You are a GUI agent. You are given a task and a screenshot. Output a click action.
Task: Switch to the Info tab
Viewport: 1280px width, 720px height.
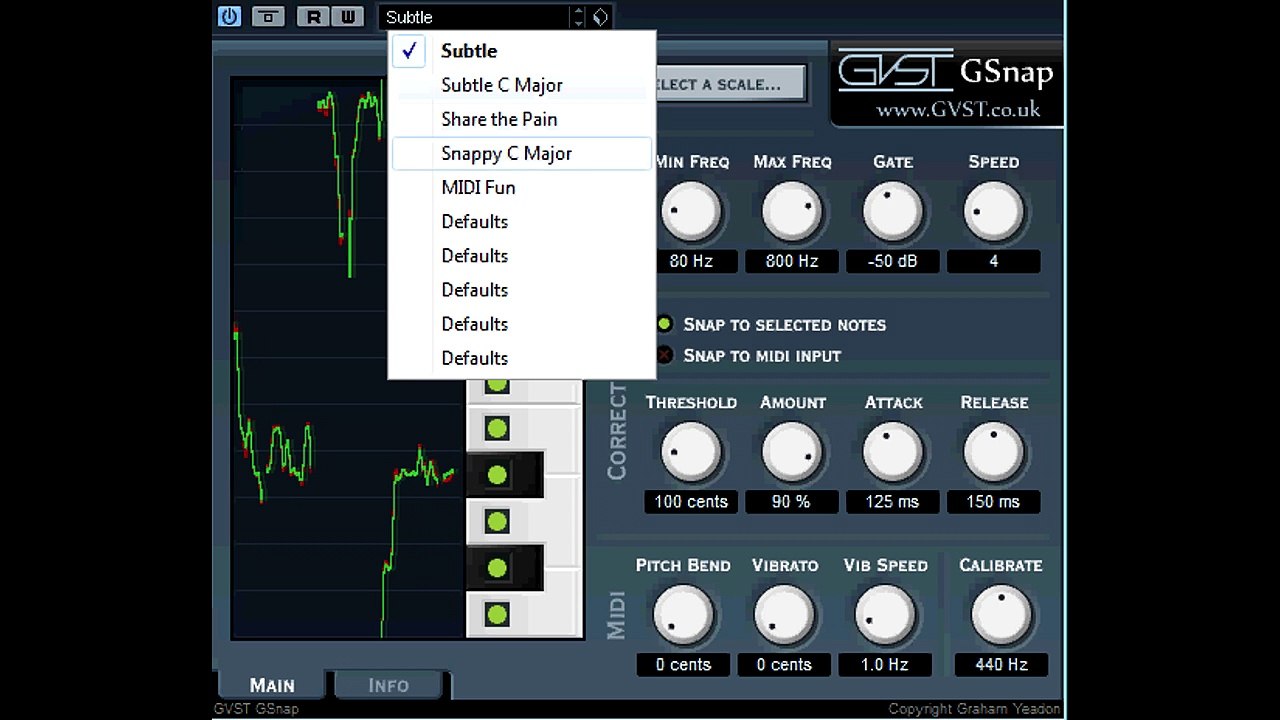coord(389,685)
